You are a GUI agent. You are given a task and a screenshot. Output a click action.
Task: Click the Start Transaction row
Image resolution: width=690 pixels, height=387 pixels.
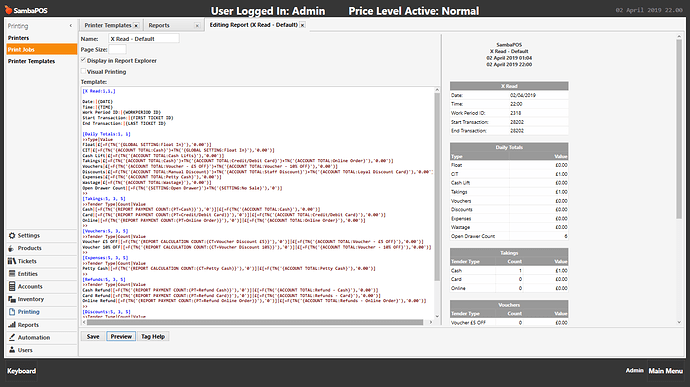(509, 122)
